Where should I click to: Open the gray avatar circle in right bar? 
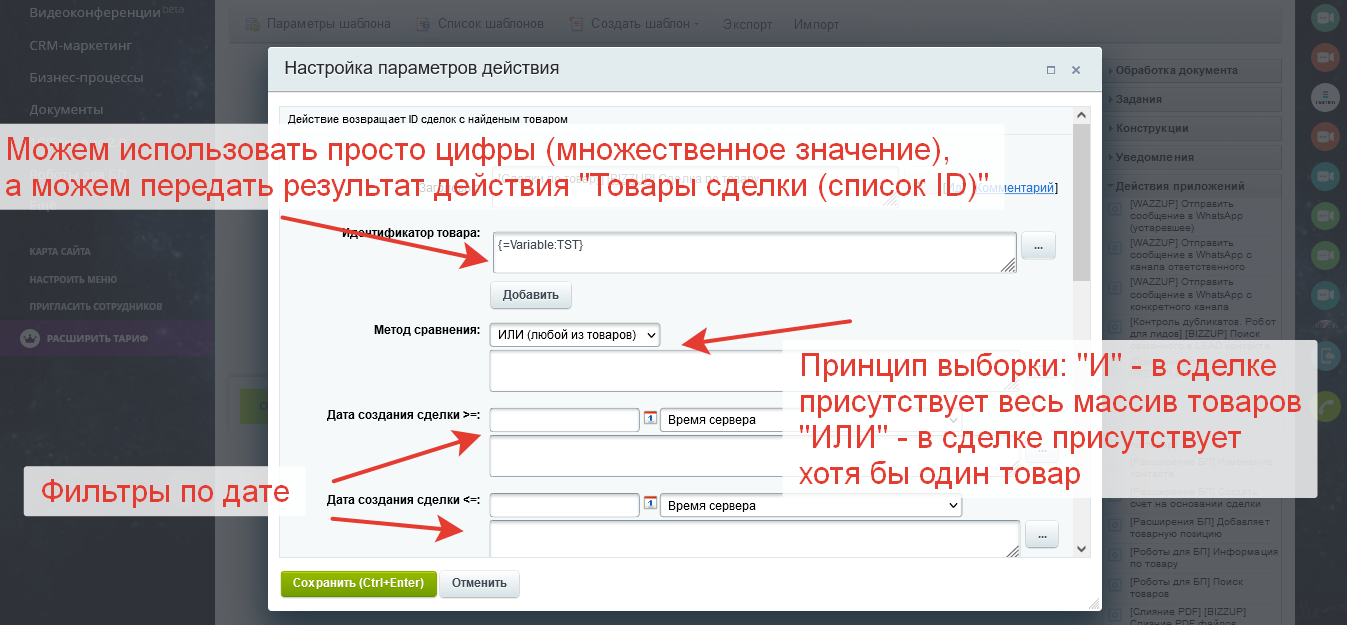(1326, 96)
